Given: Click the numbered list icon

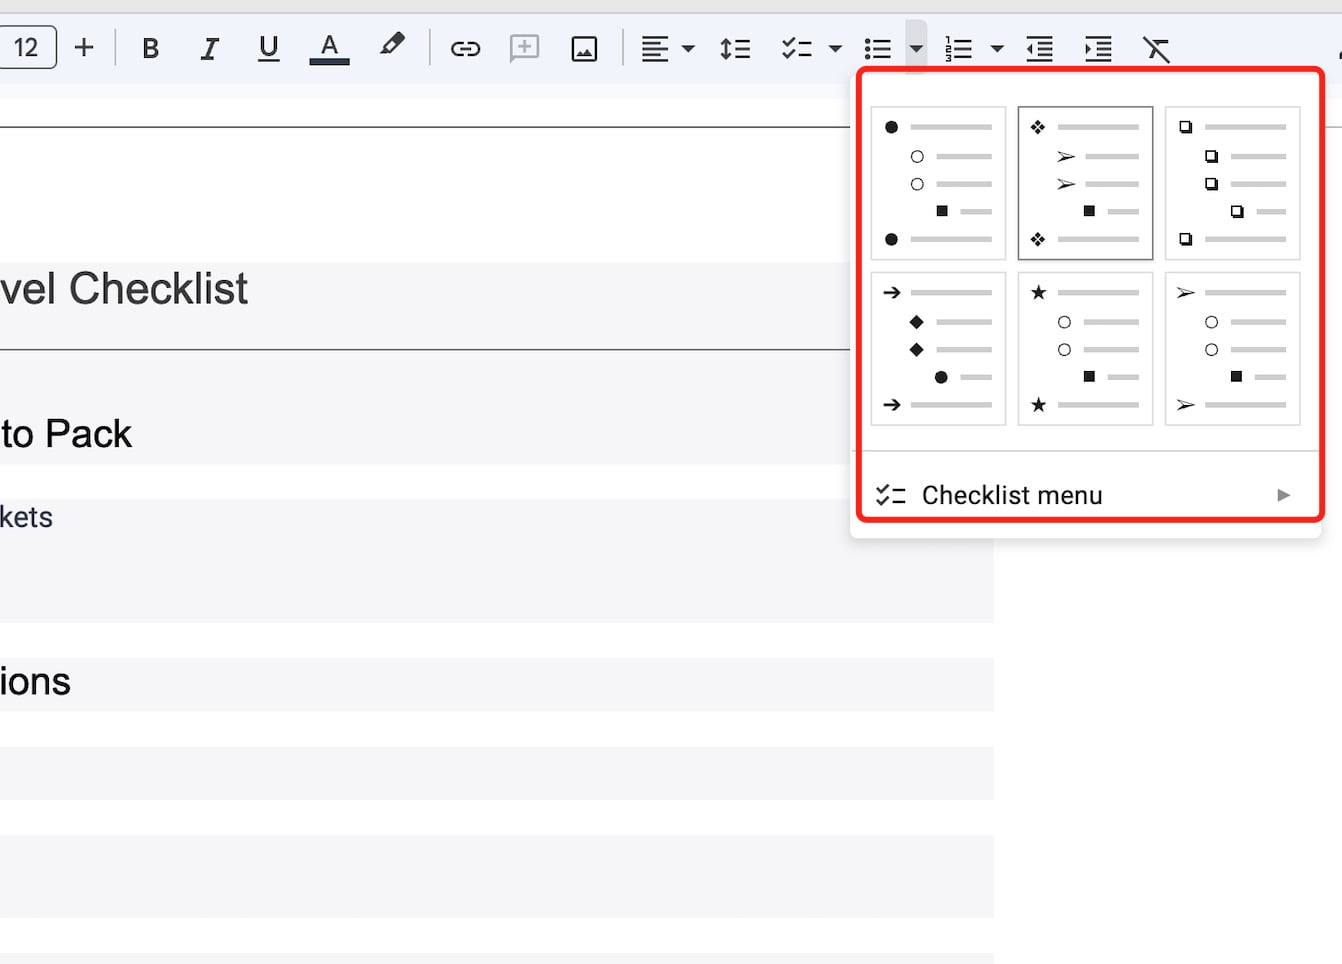Looking at the screenshot, I should tap(958, 48).
